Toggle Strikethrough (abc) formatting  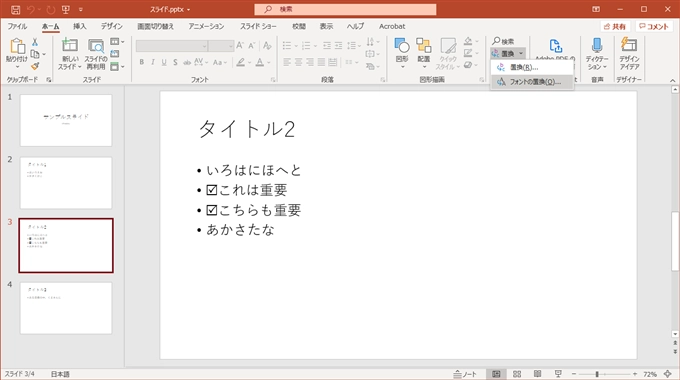point(187,62)
